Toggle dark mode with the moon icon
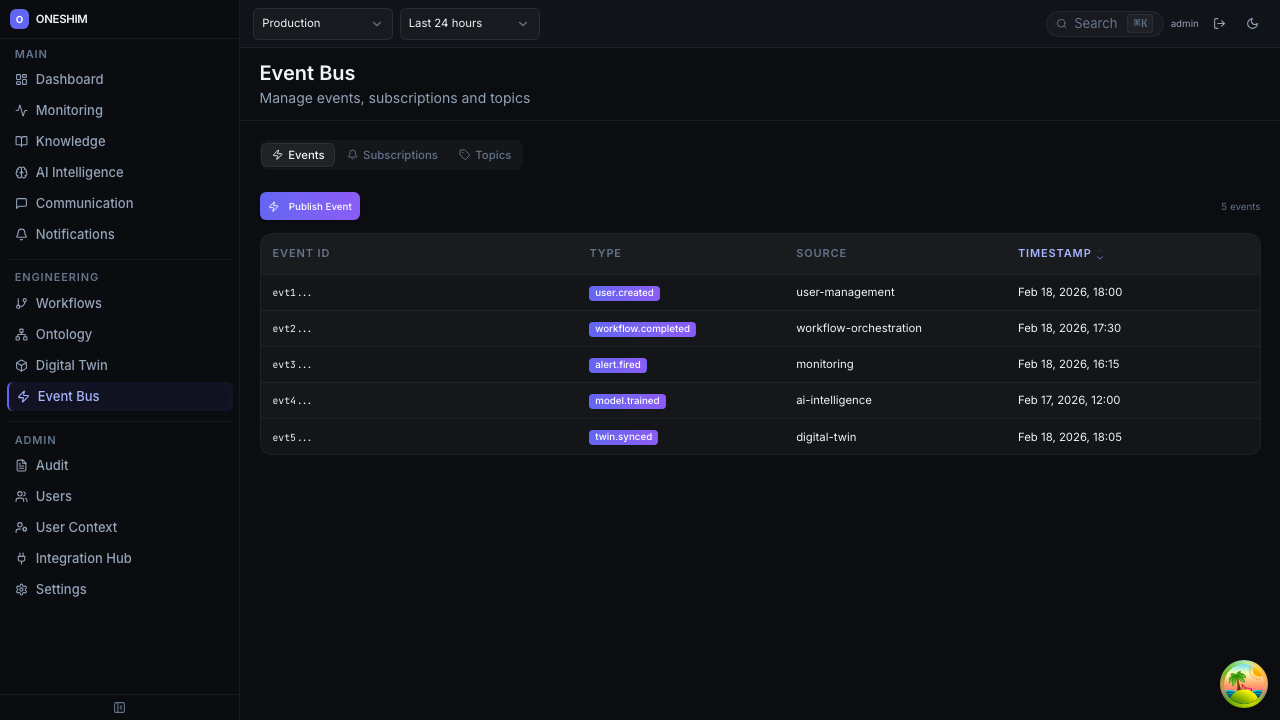Screen dimensions: 1280x720 pyautogui.click(x=1252, y=23)
